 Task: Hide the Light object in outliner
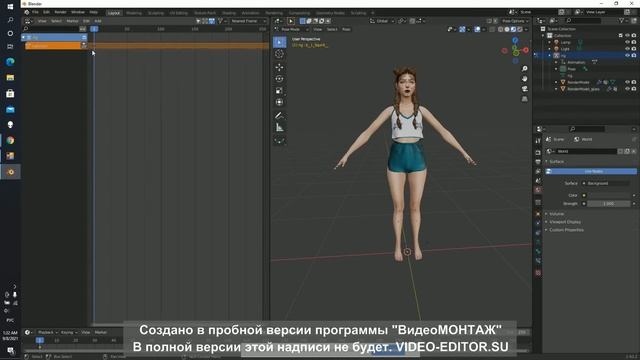pos(627,49)
